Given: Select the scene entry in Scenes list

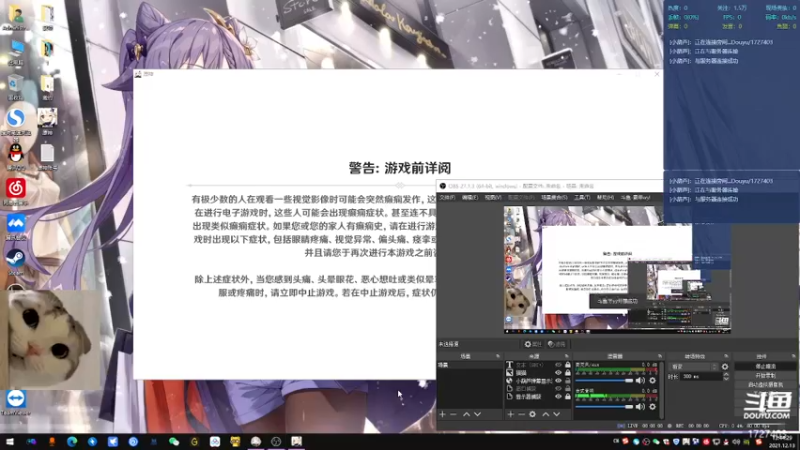Looking at the screenshot, I should click(470, 365).
